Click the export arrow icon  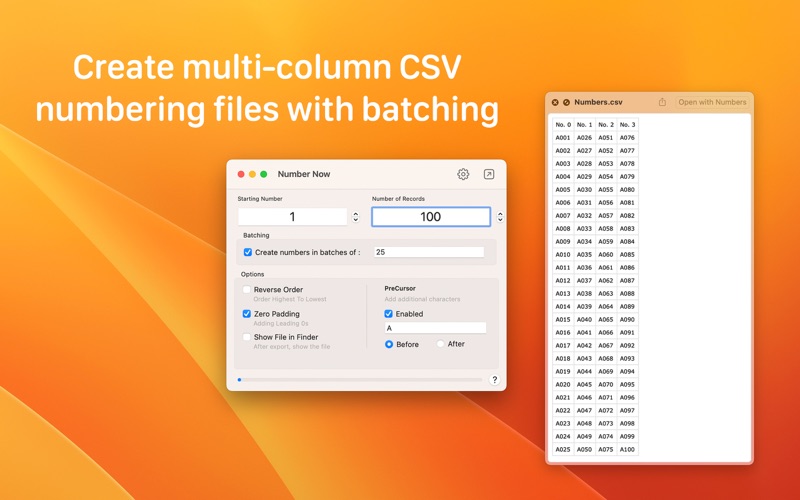489,174
